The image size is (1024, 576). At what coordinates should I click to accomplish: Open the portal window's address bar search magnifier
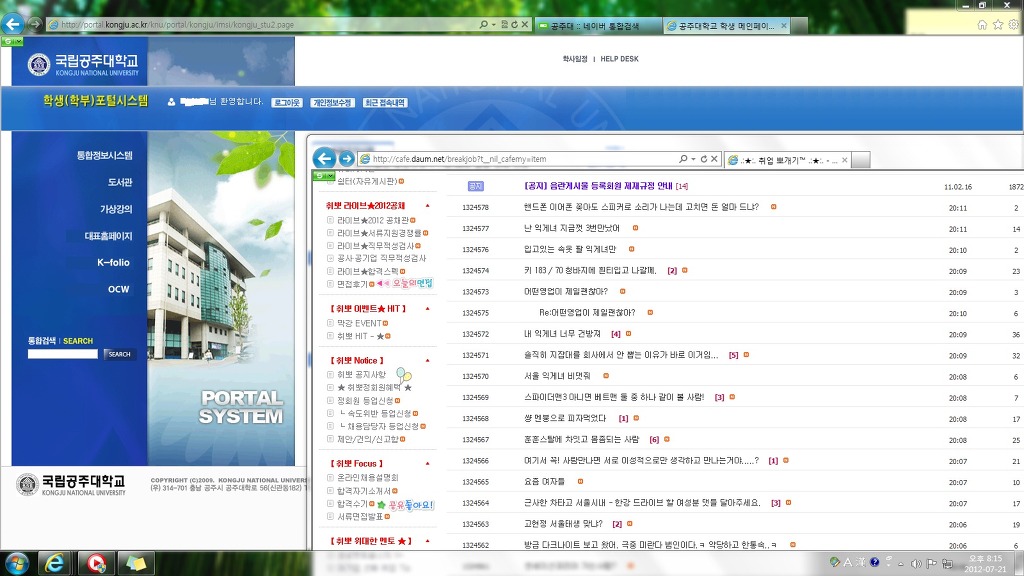pos(483,24)
